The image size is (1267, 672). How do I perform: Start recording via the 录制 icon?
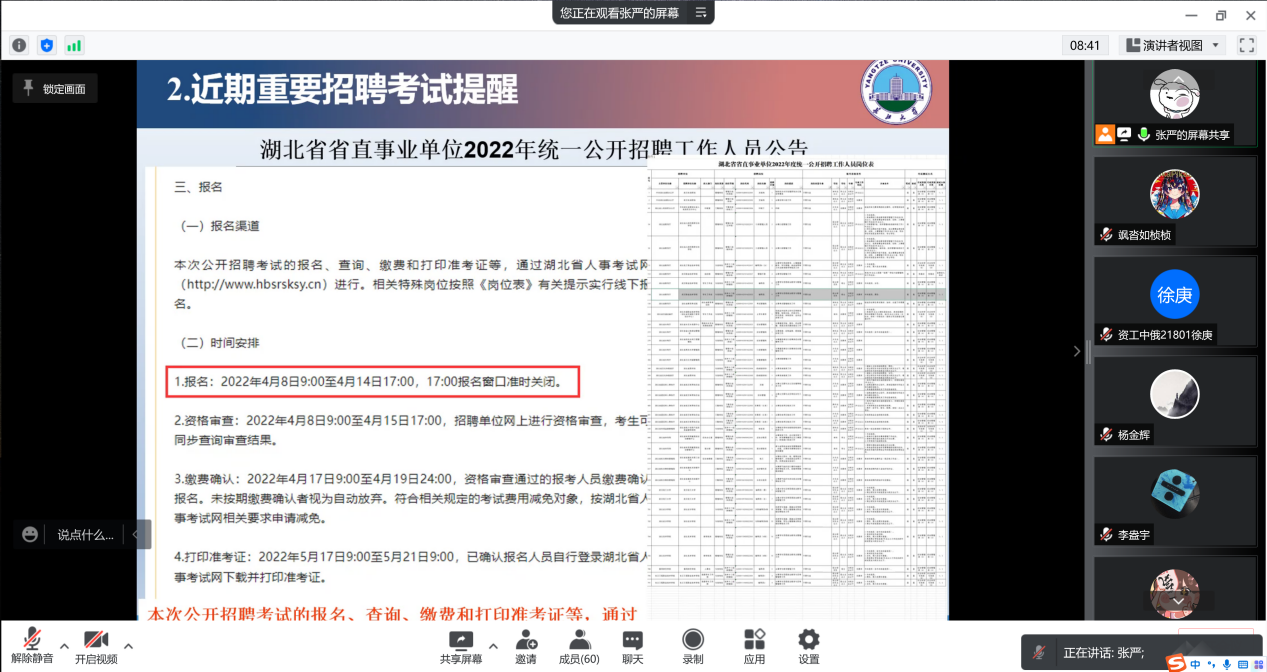(692, 645)
